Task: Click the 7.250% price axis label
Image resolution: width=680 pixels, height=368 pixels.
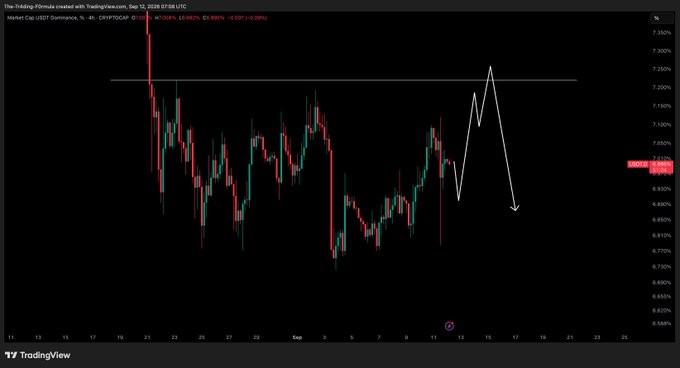Action: click(x=661, y=69)
